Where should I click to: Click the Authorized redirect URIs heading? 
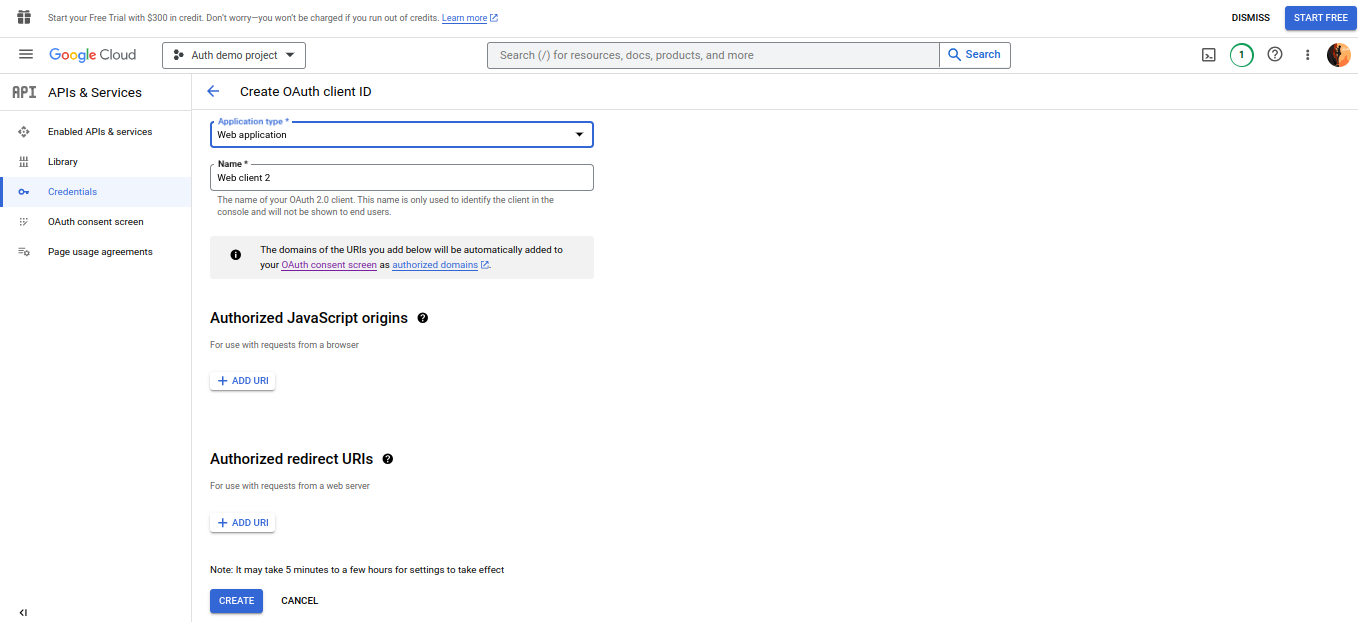click(292, 459)
